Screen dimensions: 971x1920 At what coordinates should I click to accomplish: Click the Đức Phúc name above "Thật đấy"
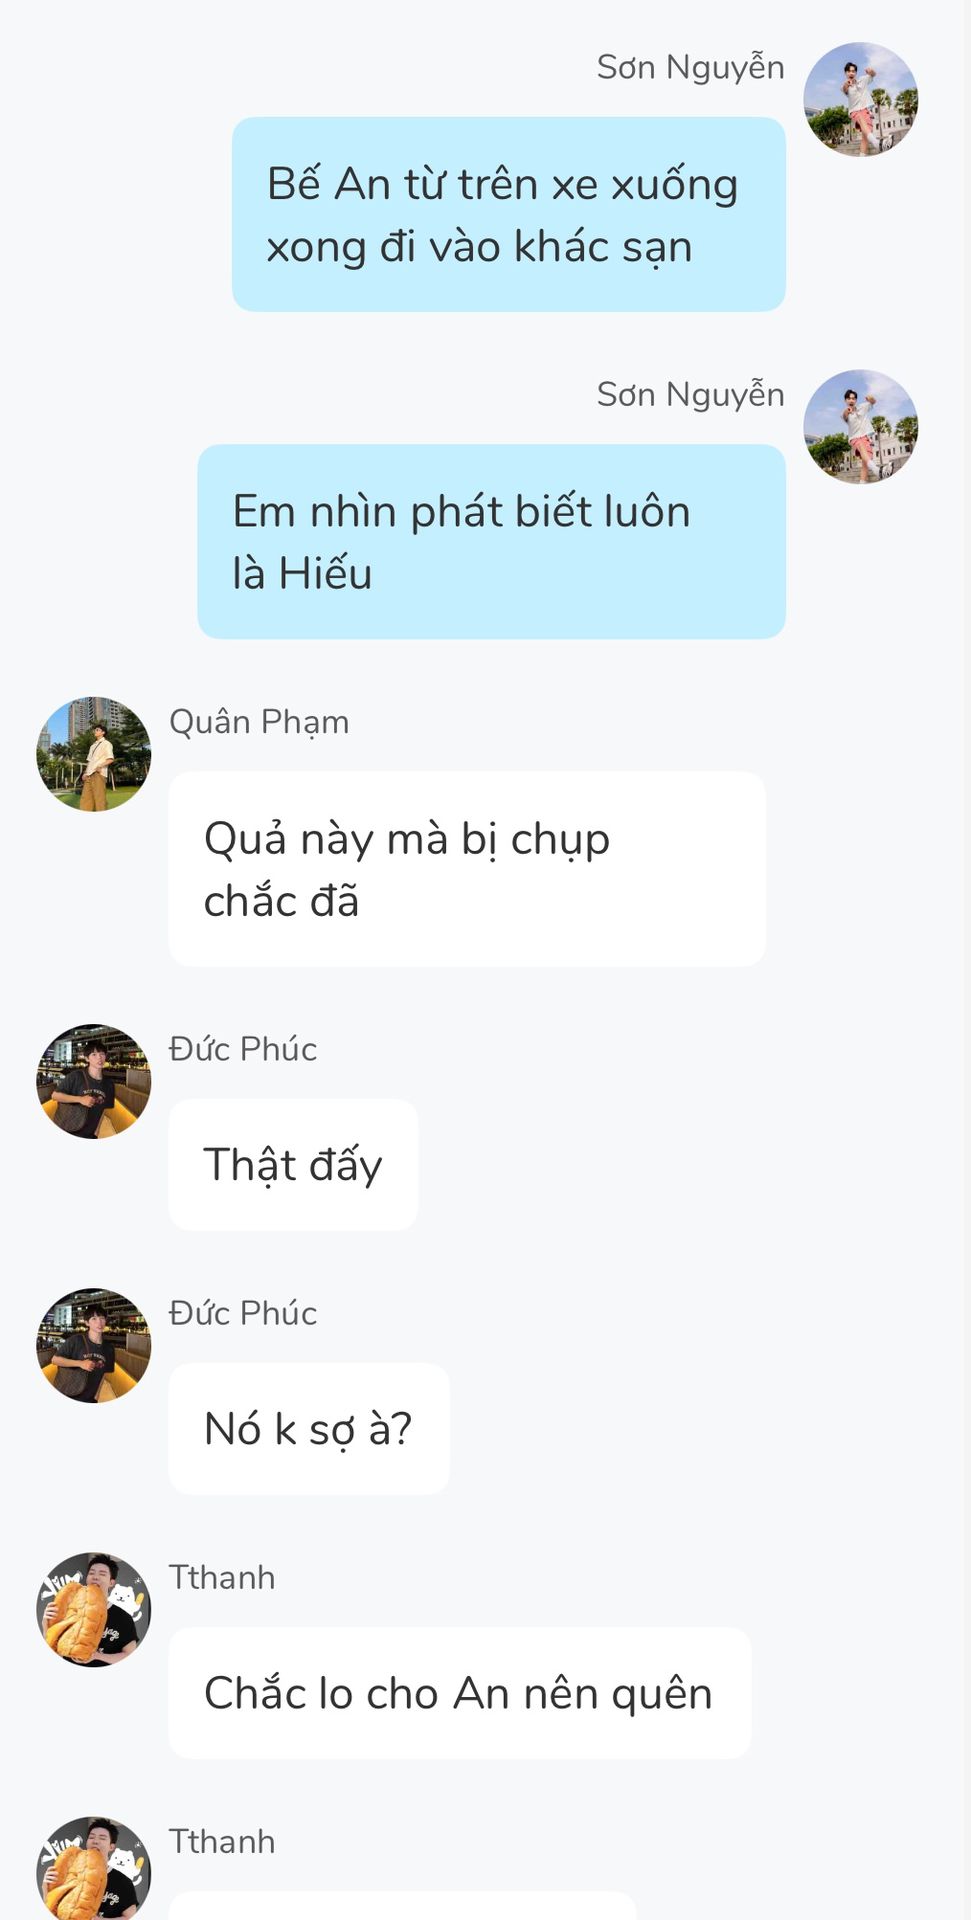243,1049
